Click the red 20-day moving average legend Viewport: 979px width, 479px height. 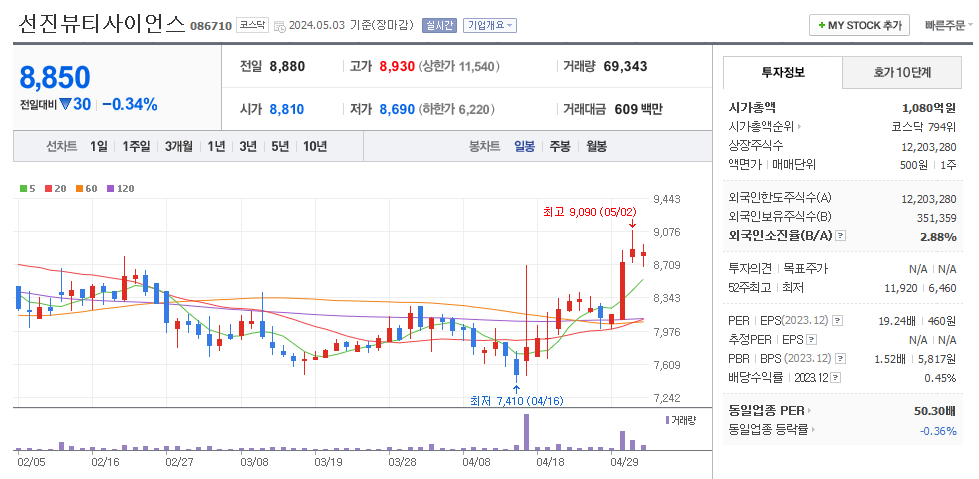(56, 188)
